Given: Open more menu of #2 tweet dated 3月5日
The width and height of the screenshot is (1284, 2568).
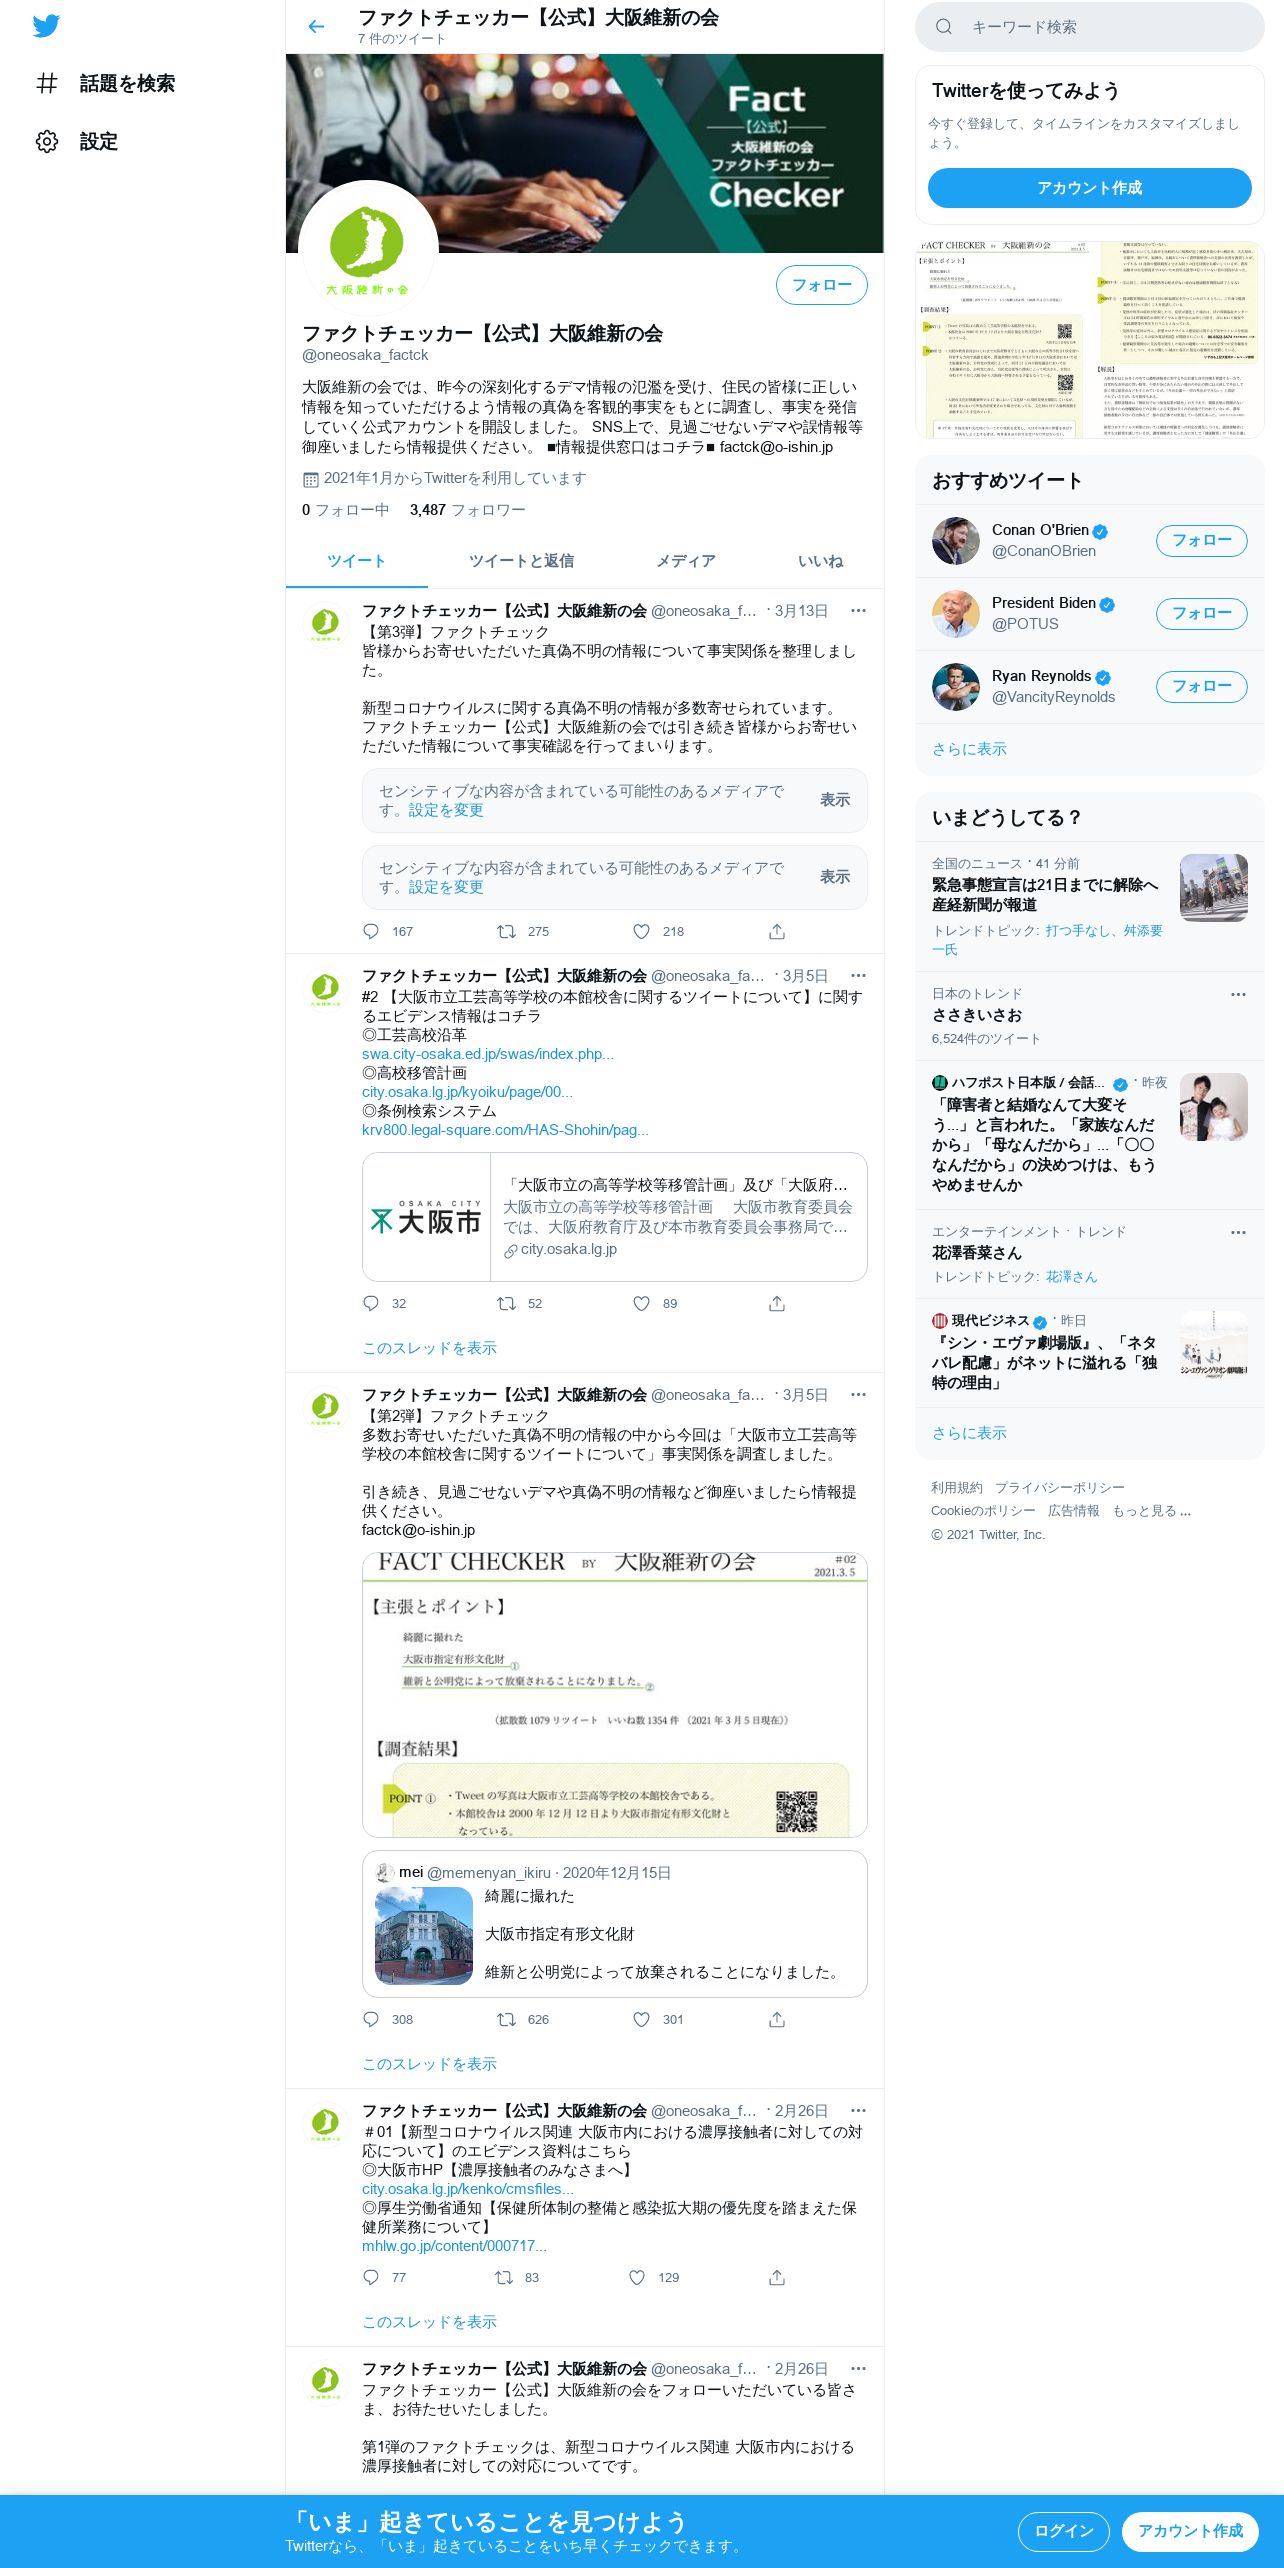Looking at the screenshot, I should pos(858,975).
